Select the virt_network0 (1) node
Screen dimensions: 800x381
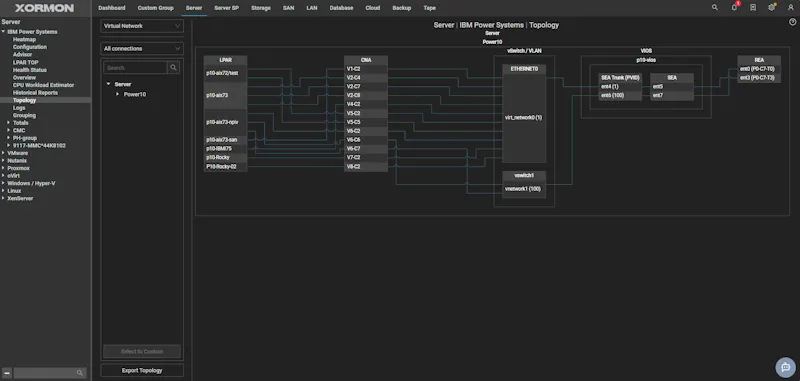point(524,118)
